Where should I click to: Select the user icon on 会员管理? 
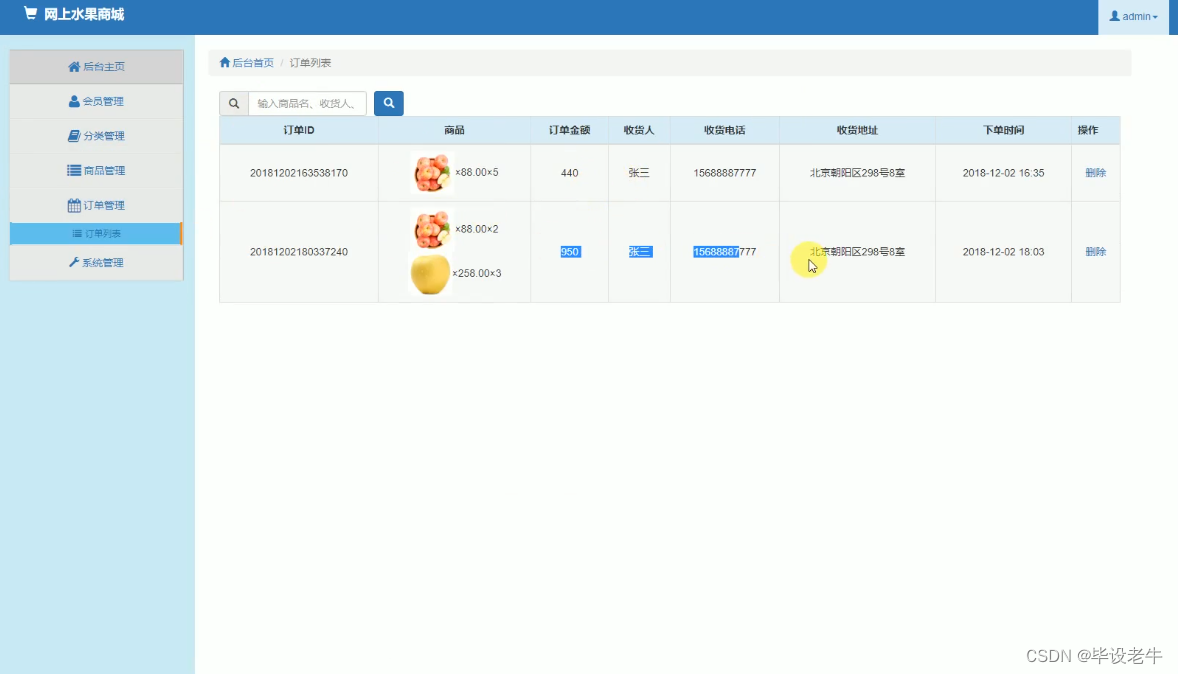pyautogui.click(x=73, y=101)
